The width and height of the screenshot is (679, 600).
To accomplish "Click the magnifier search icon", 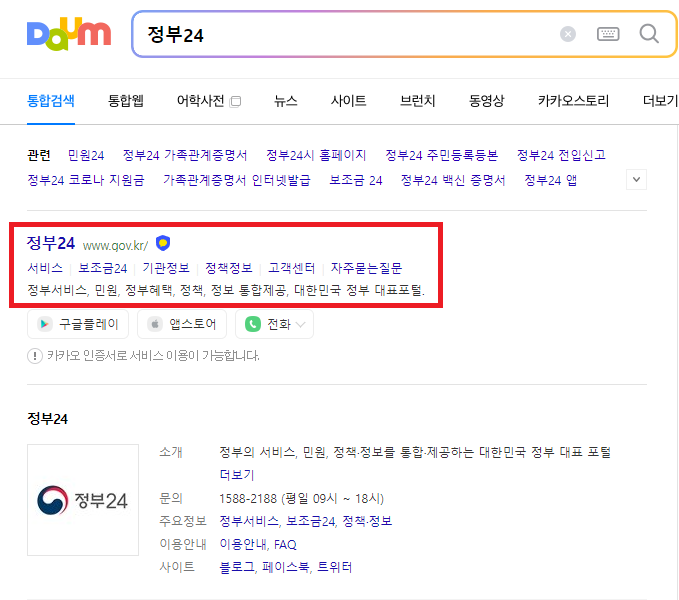I will coord(649,34).
